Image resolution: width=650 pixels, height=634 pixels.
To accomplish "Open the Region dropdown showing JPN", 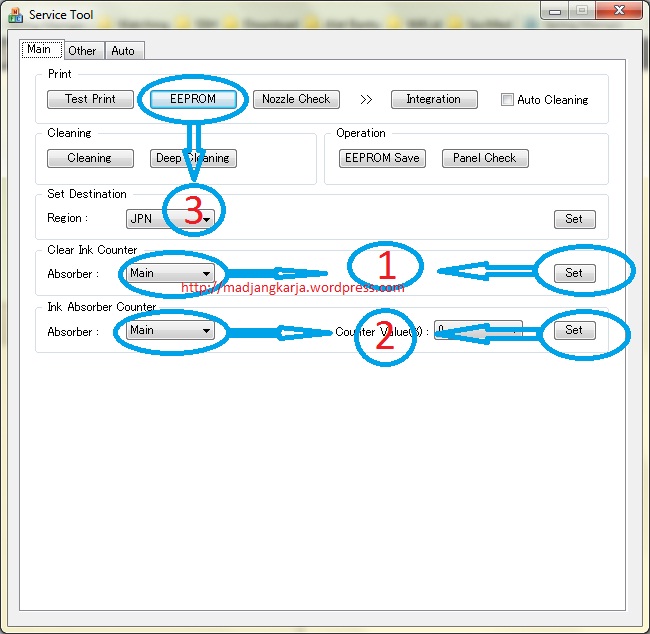I will [170, 219].
